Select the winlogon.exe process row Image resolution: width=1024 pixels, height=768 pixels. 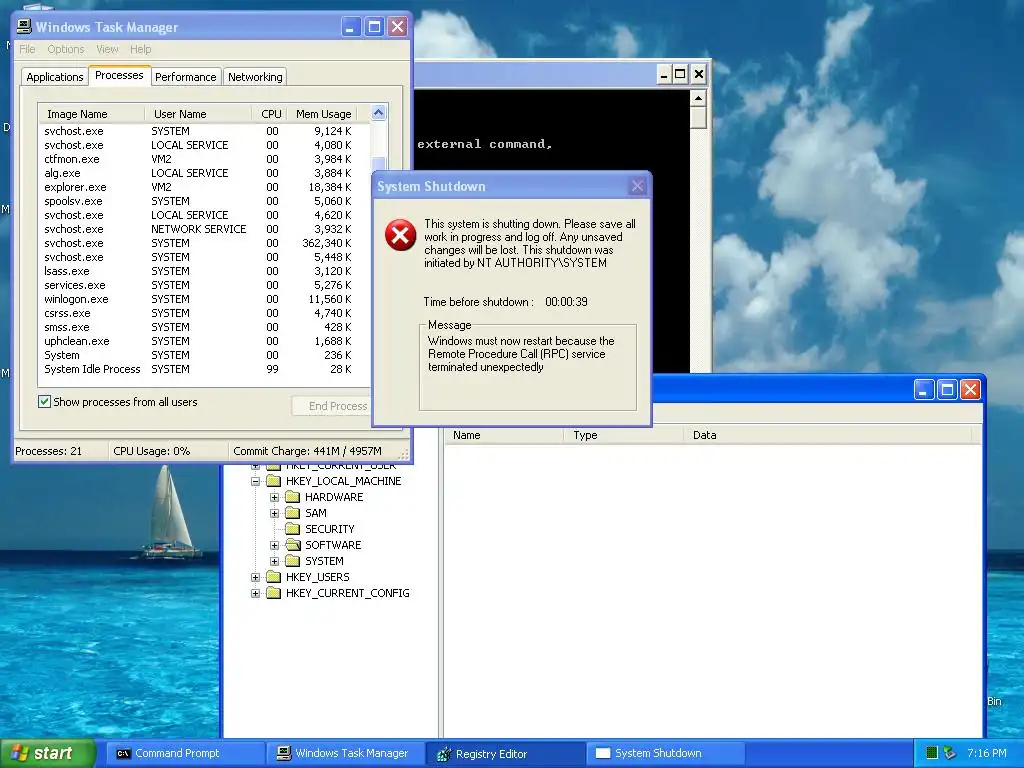point(204,299)
